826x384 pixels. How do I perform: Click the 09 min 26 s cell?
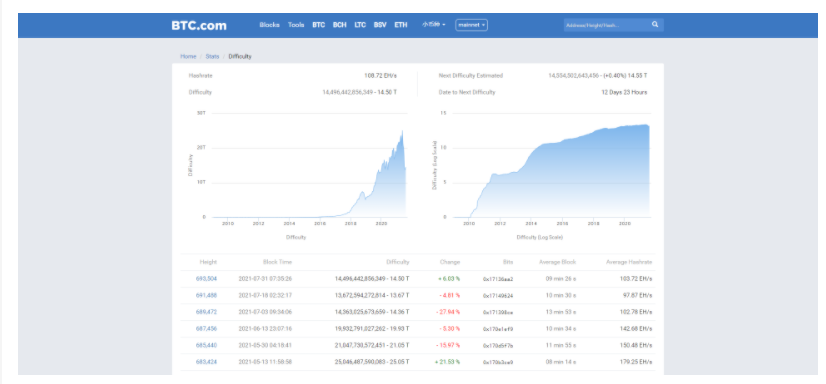pyautogui.click(x=561, y=279)
